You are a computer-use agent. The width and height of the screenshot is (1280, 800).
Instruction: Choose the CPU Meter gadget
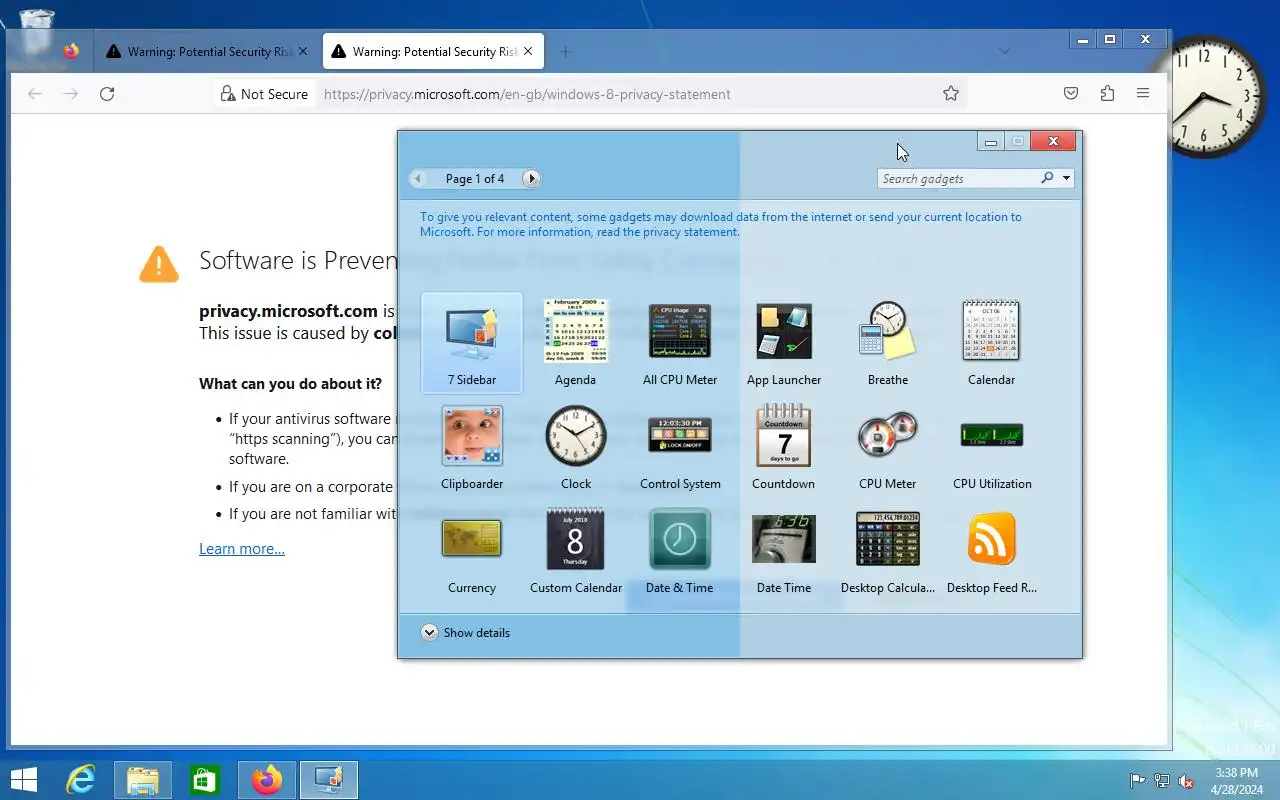tap(888, 447)
